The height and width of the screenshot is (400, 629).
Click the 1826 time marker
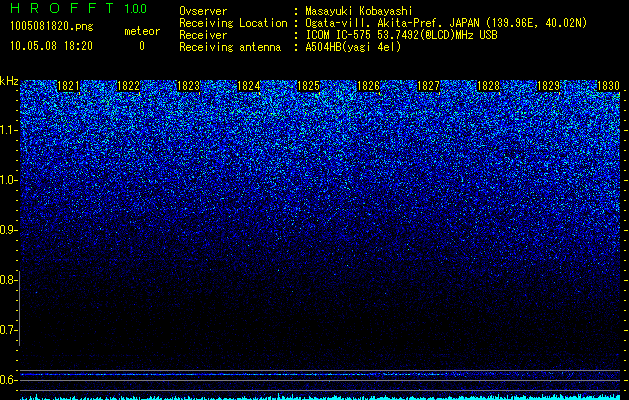[368, 86]
